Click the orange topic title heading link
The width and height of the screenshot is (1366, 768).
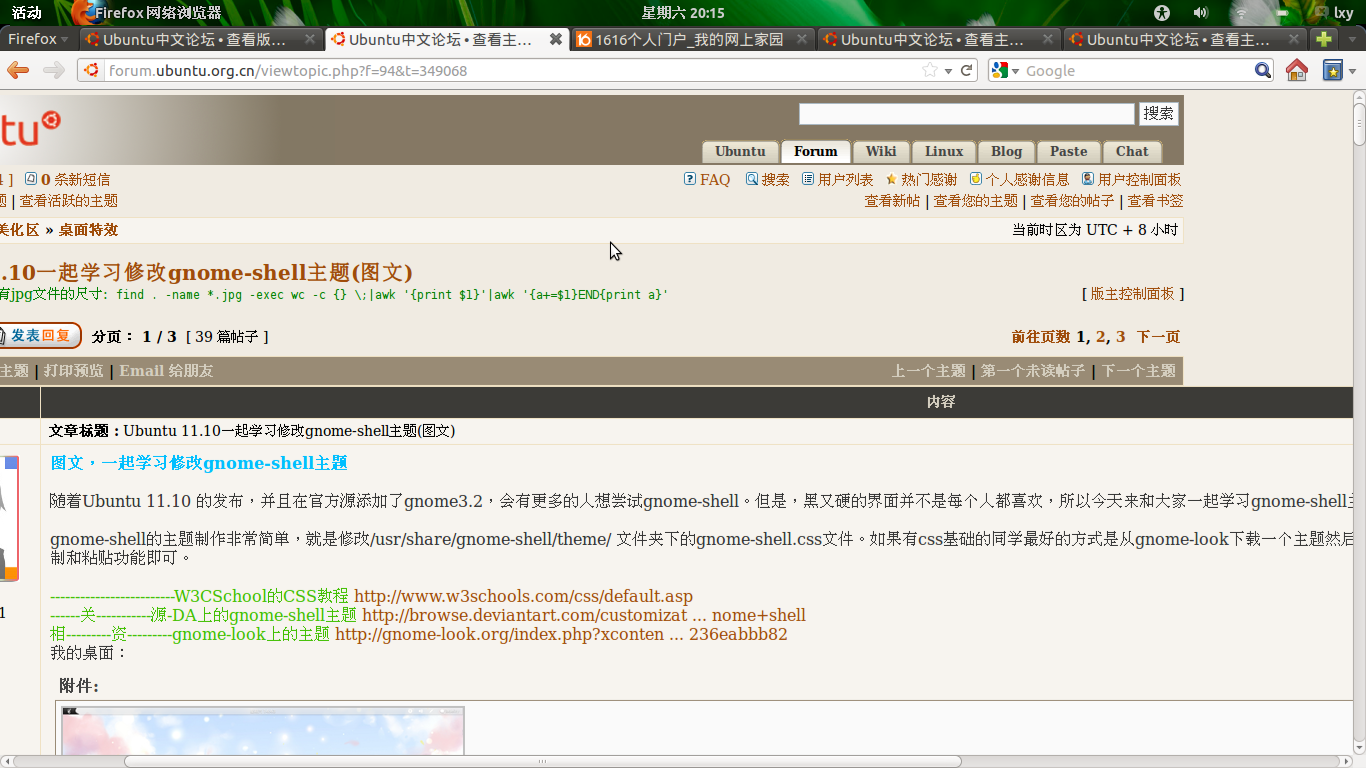click(x=206, y=272)
